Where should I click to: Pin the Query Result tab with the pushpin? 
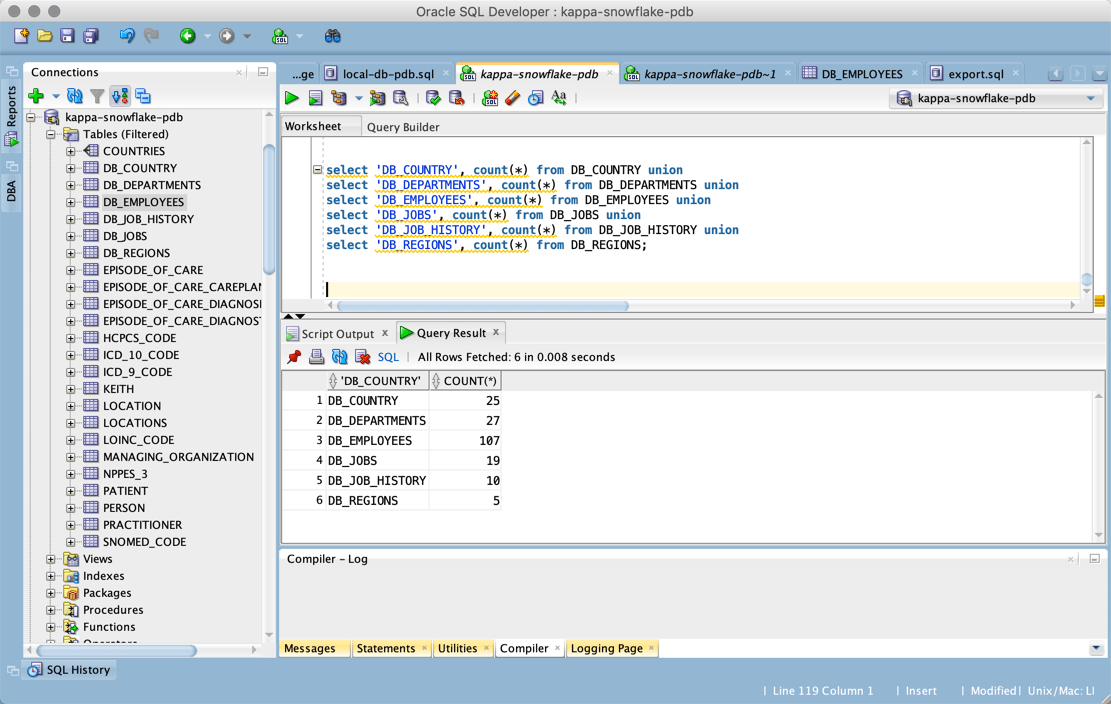pos(294,357)
